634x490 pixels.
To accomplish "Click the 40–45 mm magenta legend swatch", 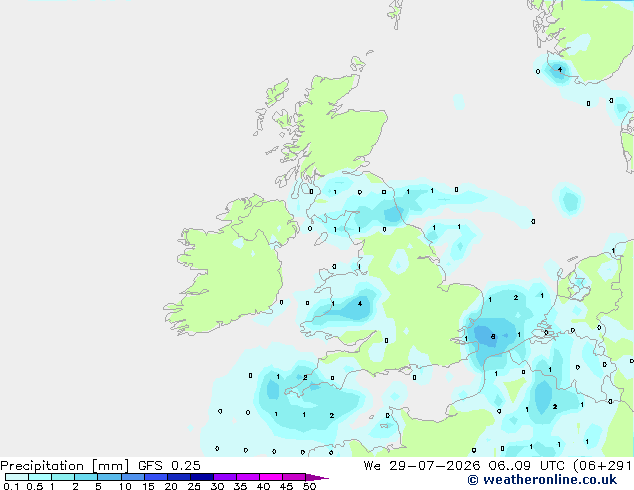I will [271, 477].
